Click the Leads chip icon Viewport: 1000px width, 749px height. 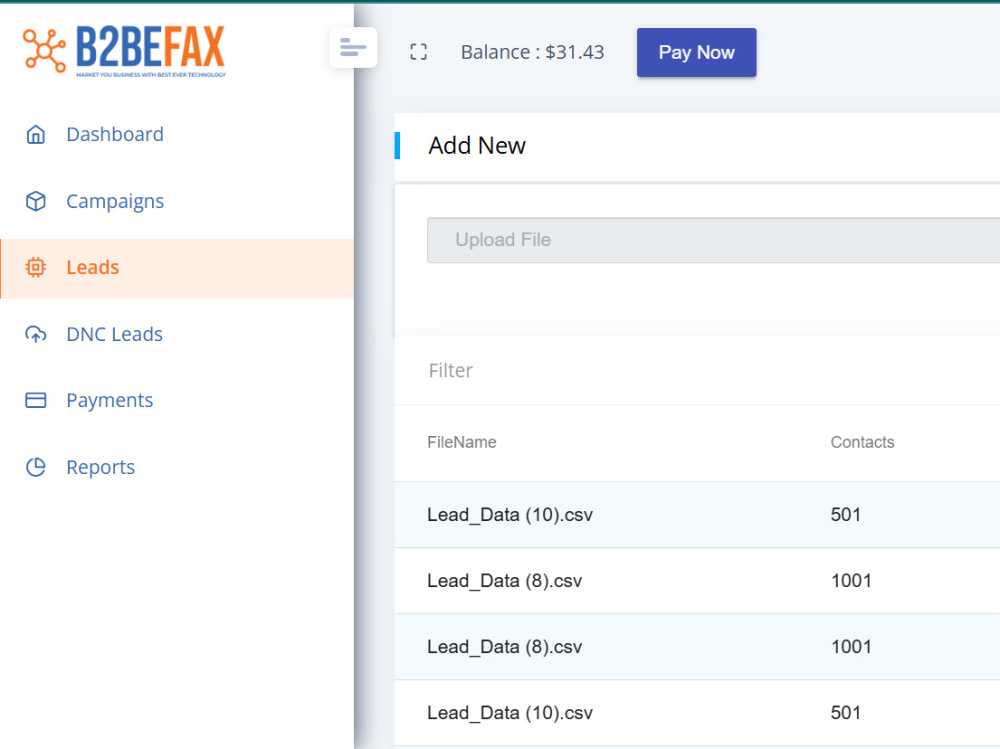(x=36, y=267)
